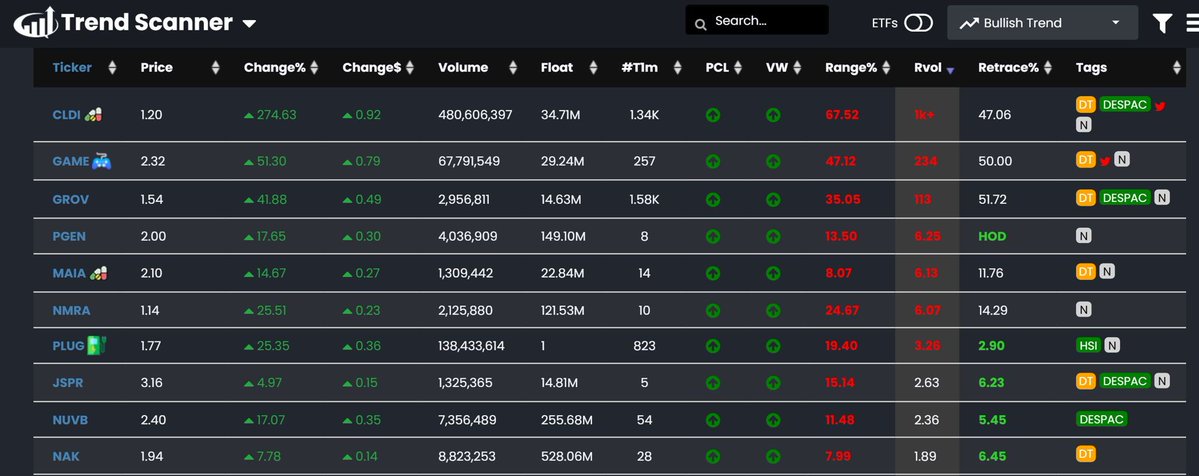Click the DESPAC tag in NUVB row
The width and height of the screenshot is (1199, 476).
point(1102,419)
